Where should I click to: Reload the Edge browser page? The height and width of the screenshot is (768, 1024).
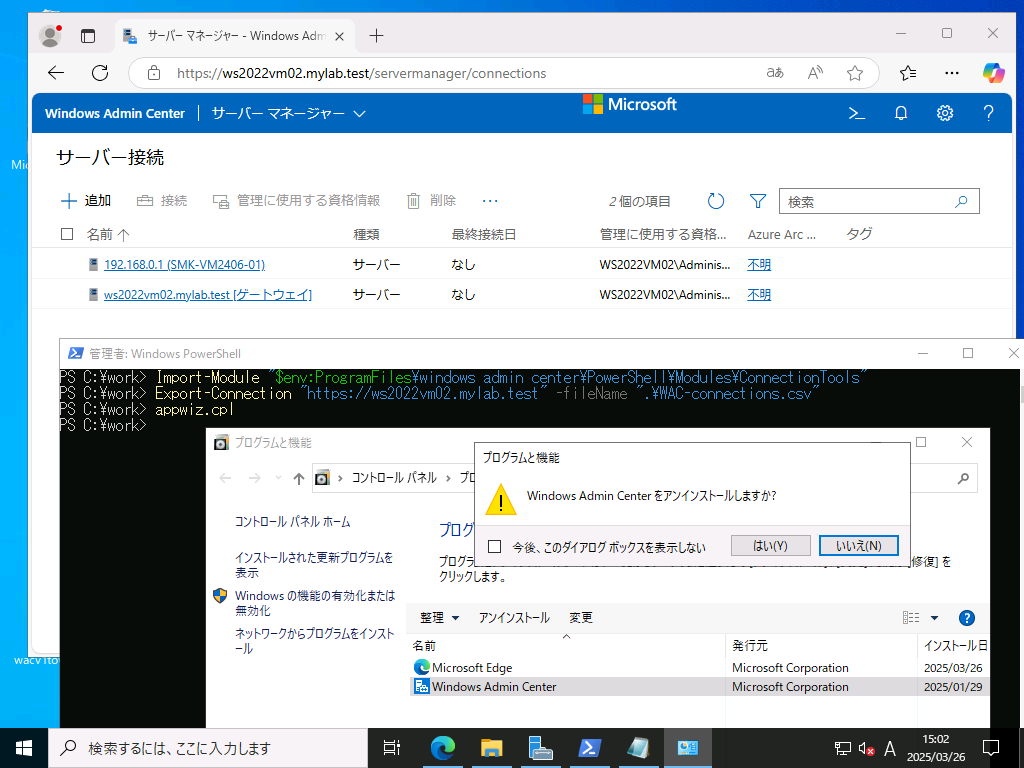tap(100, 73)
